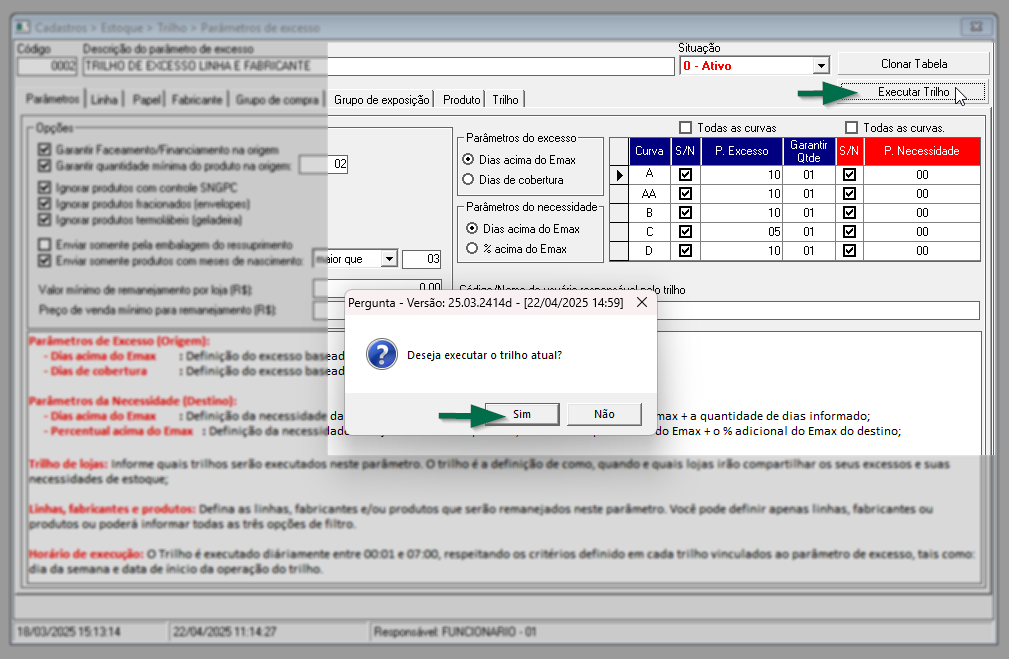Open the Papel tab
This screenshot has width=1009, height=659.
147,100
